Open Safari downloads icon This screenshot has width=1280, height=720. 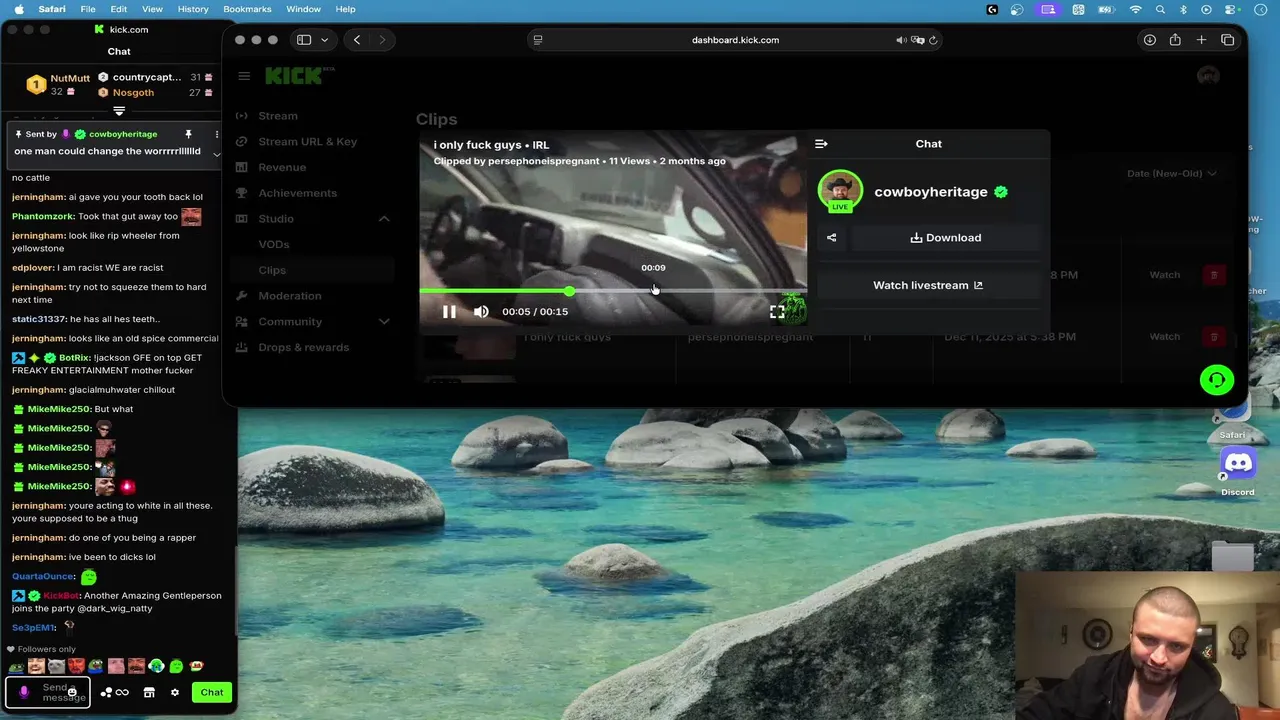(1150, 40)
